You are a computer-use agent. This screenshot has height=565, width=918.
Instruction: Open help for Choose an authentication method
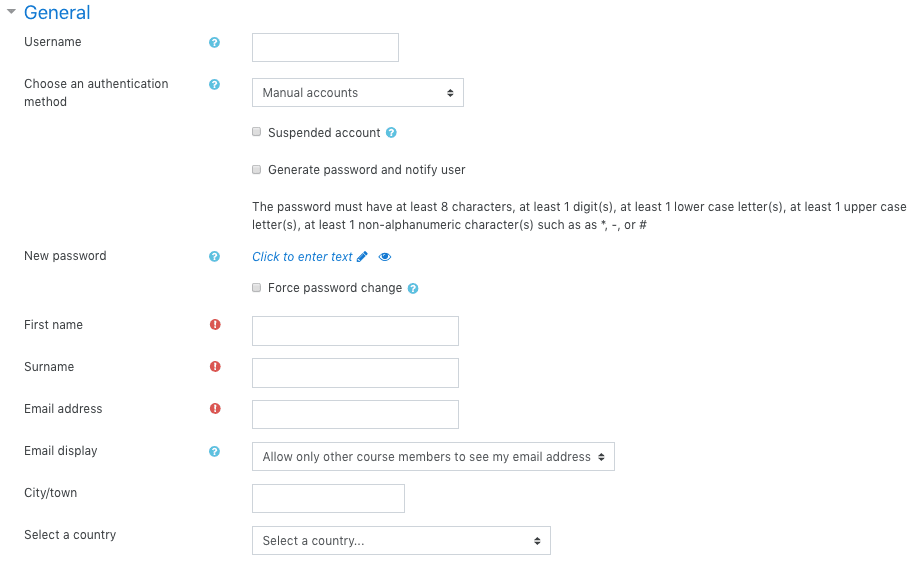tap(214, 84)
